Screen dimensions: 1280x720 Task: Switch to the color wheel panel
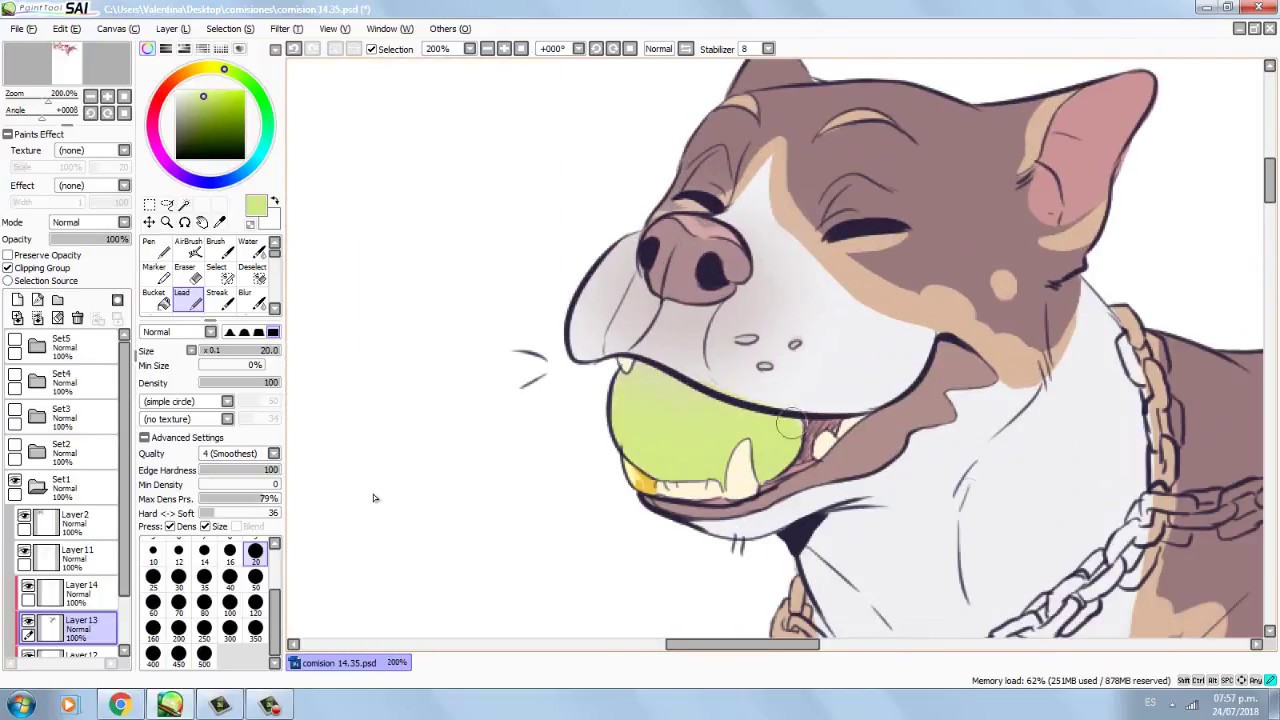(x=148, y=49)
